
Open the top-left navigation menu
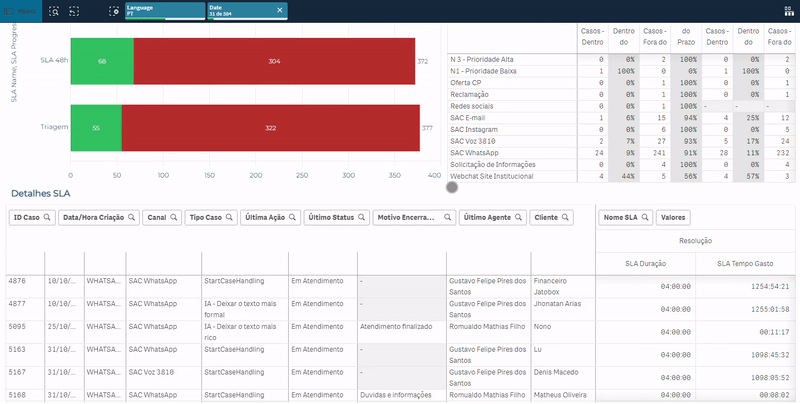tap(20, 10)
